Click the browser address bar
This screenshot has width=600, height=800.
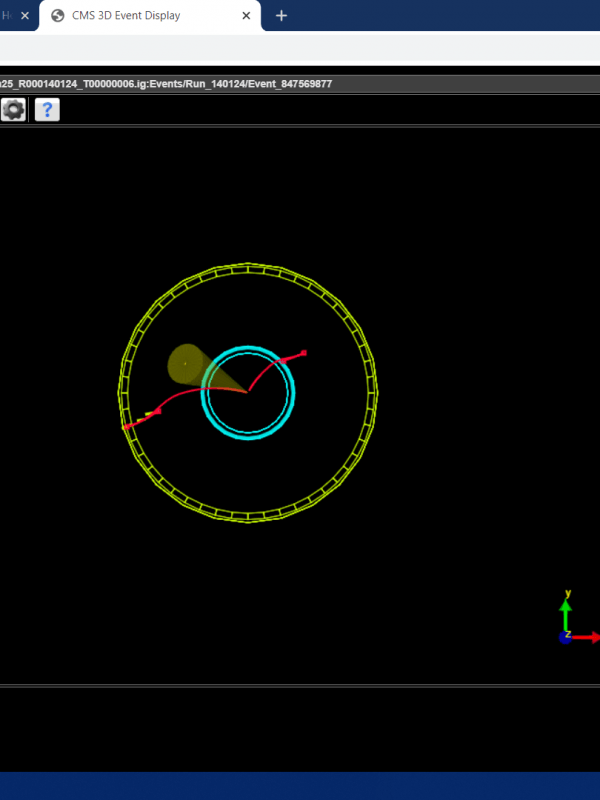click(x=300, y=48)
